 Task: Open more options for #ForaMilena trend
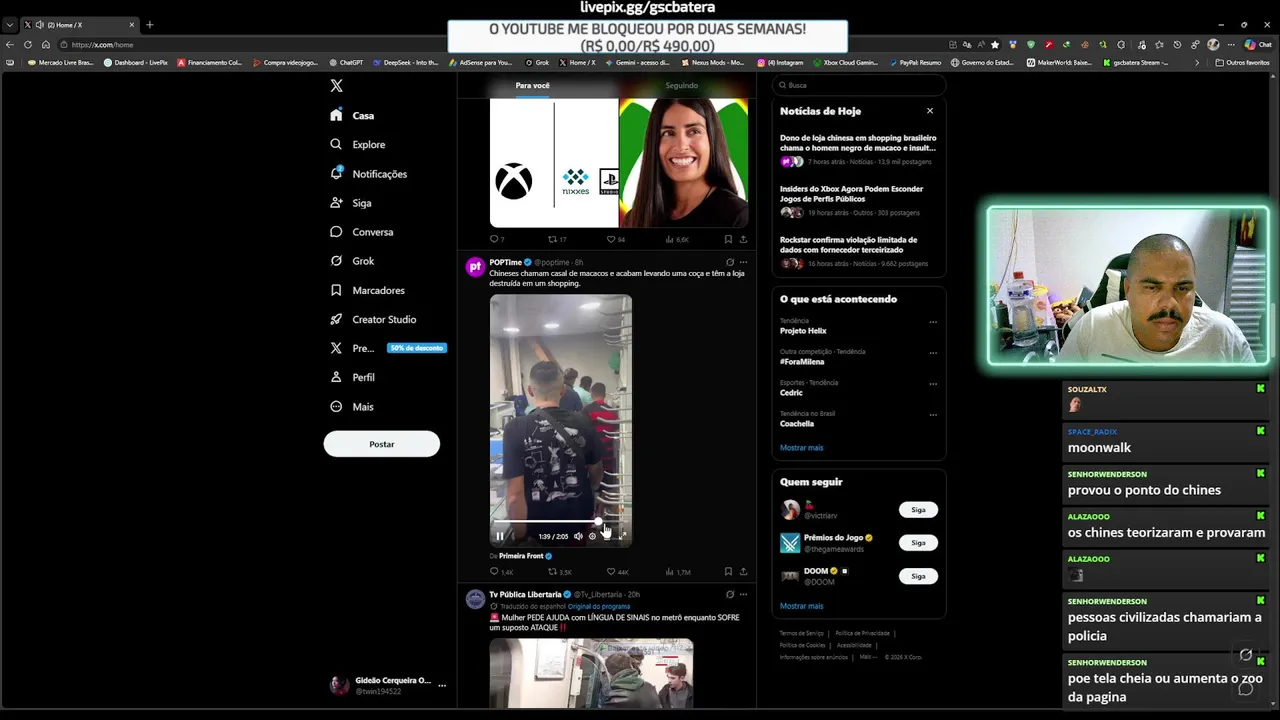933,353
